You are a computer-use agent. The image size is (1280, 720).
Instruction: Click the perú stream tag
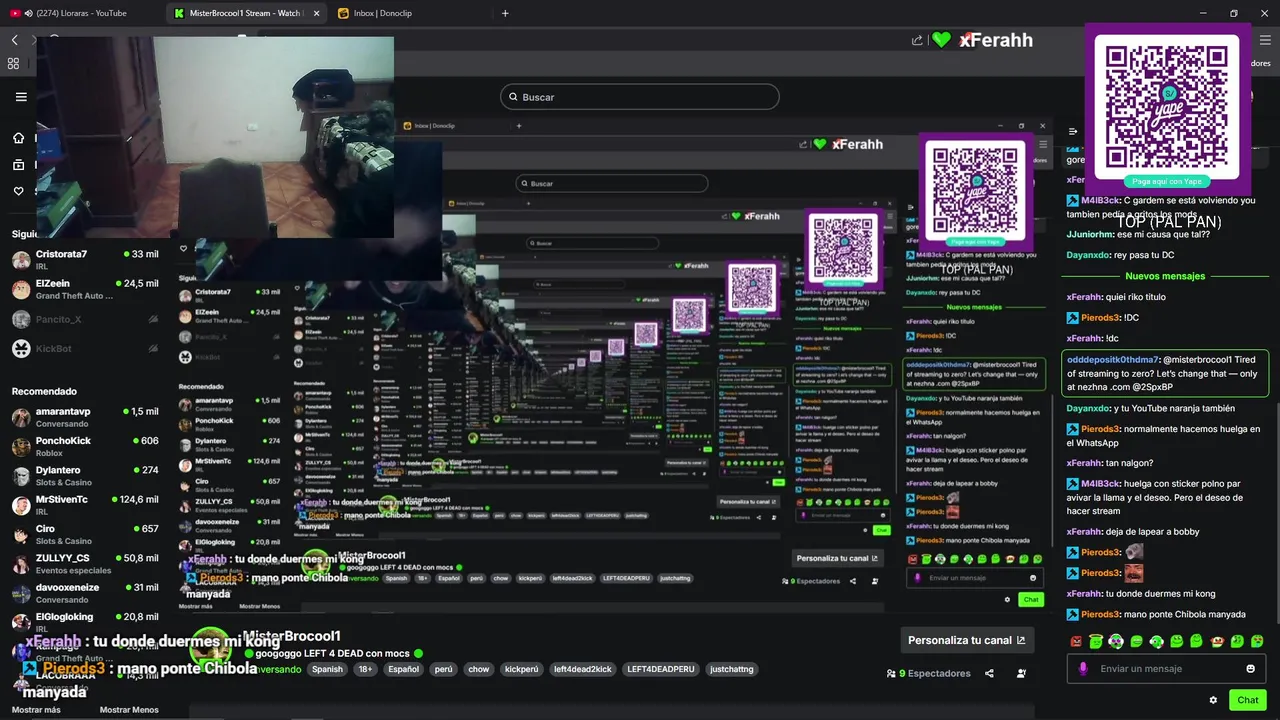pos(443,669)
